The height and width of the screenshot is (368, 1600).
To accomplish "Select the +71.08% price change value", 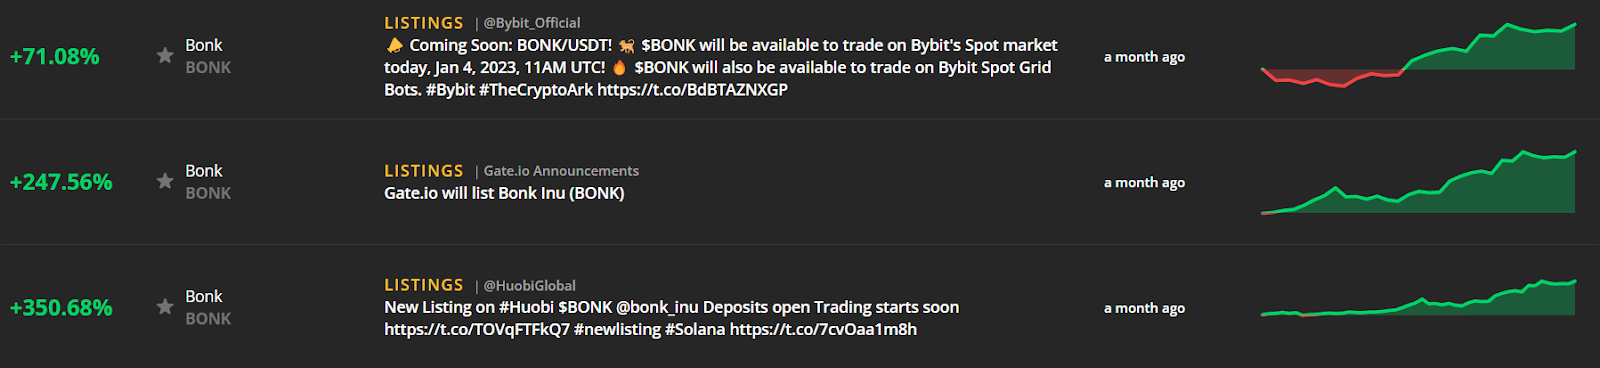I will pos(55,56).
